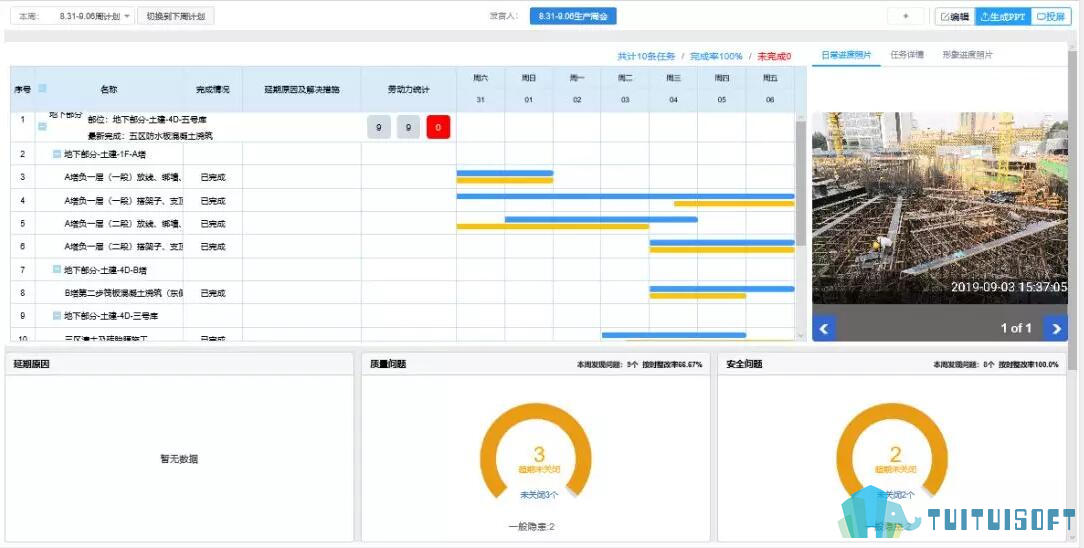Image resolution: width=1084 pixels, height=548 pixels.
Task: Click the Gantt table vertical scrollbar
Action: (x=801, y=181)
